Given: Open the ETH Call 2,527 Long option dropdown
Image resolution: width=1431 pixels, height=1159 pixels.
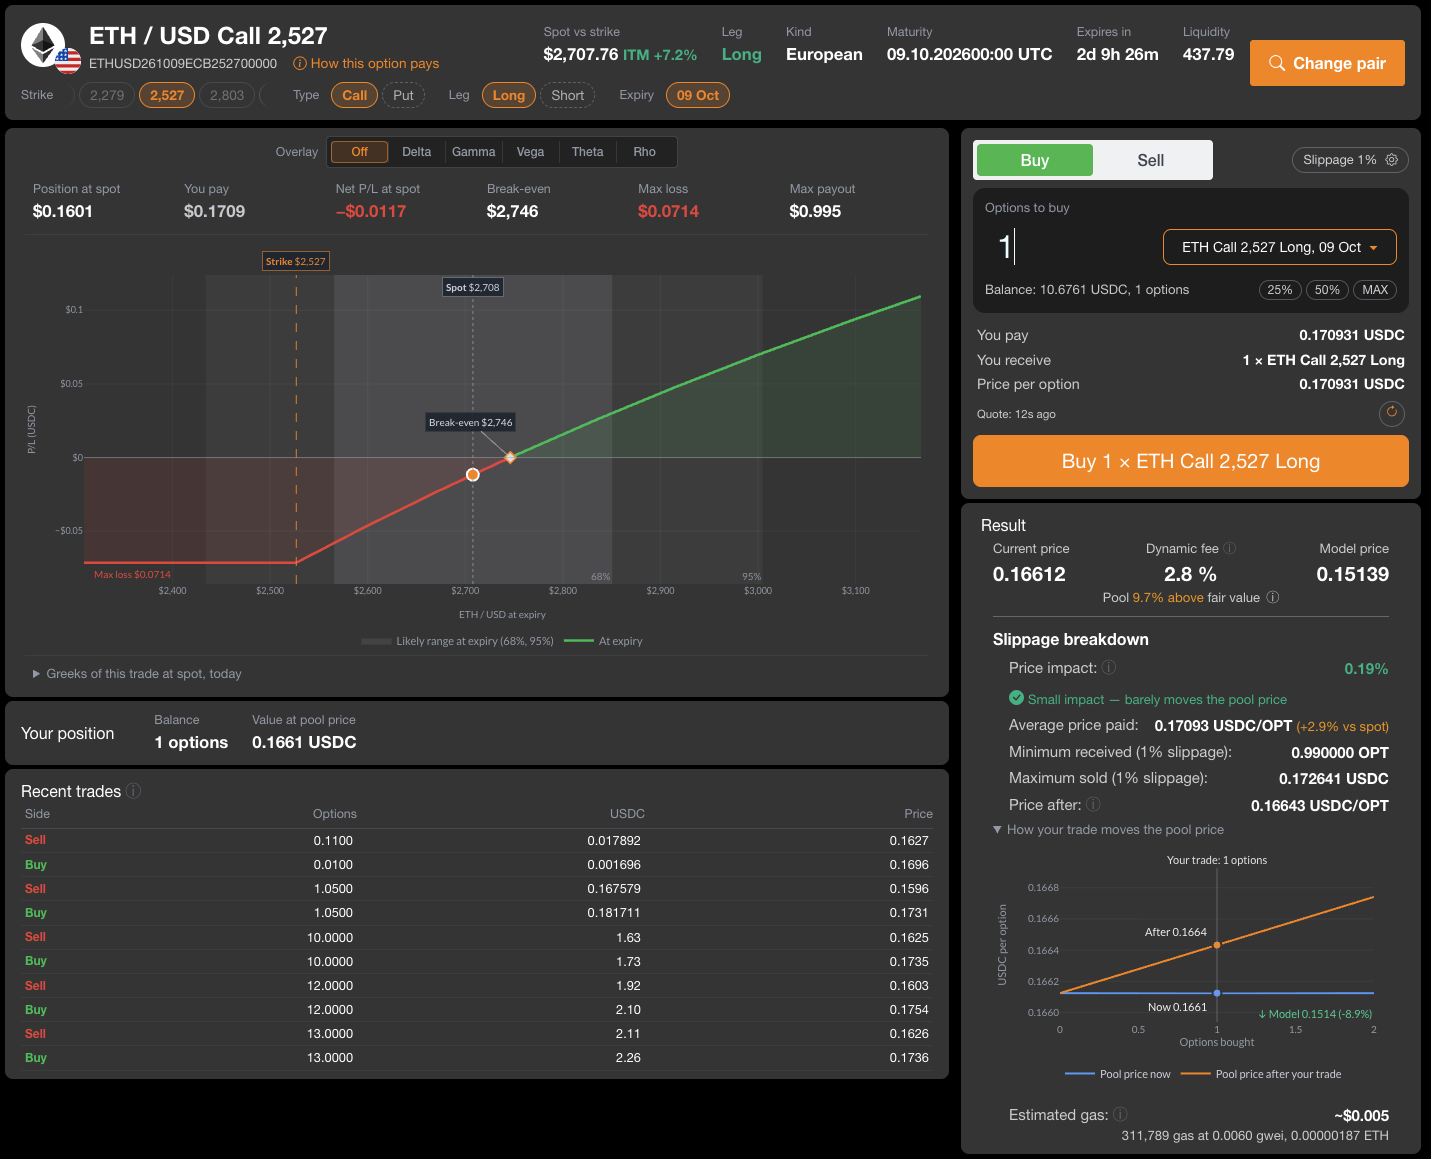Looking at the screenshot, I should (1280, 247).
